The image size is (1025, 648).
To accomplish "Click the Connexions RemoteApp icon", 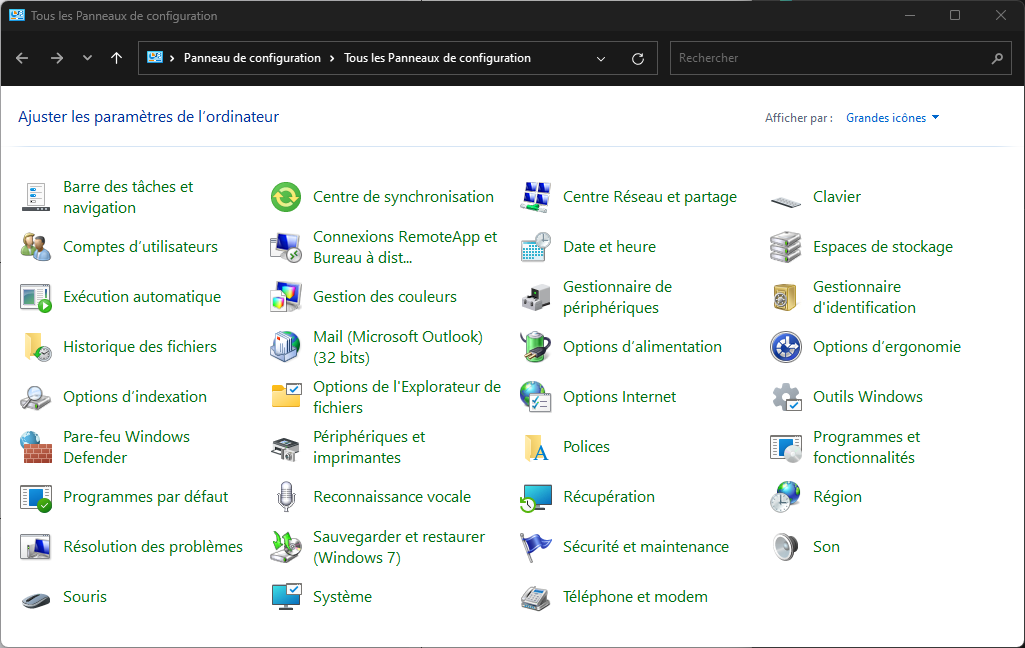I will pyautogui.click(x=286, y=247).
